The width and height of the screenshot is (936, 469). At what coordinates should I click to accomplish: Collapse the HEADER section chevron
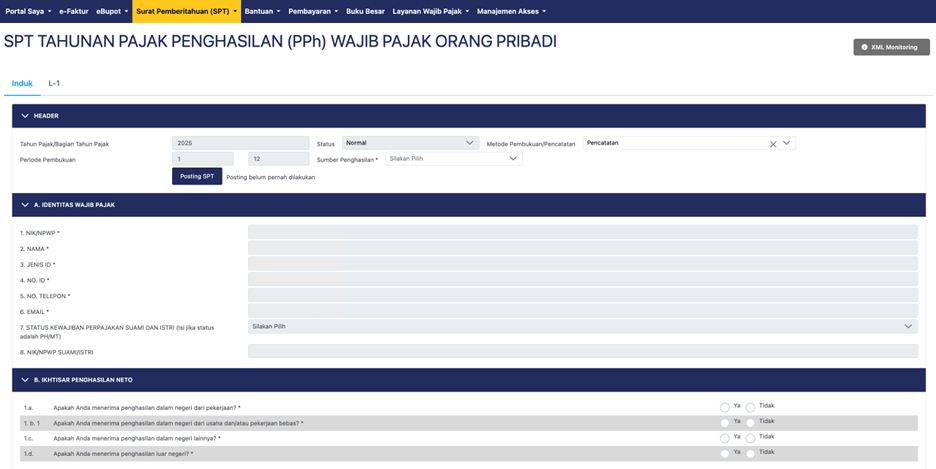pyautogui.click(x=25, y=116)
